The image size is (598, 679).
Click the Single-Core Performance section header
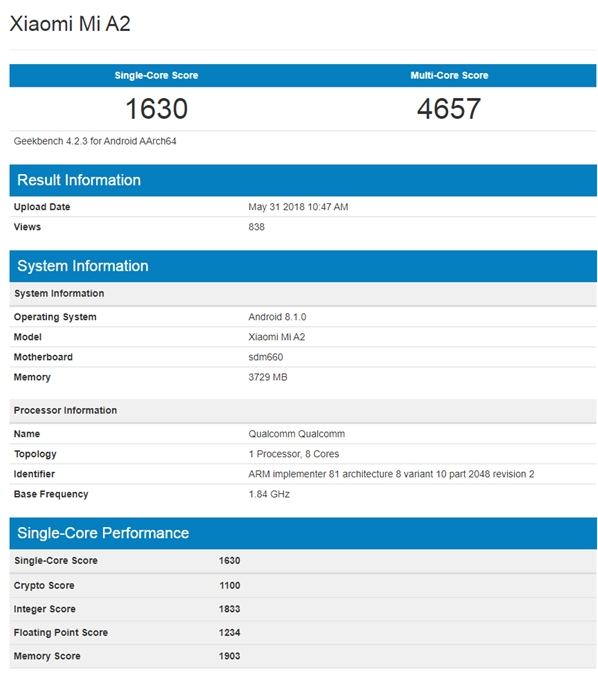[x=303, y=533]
